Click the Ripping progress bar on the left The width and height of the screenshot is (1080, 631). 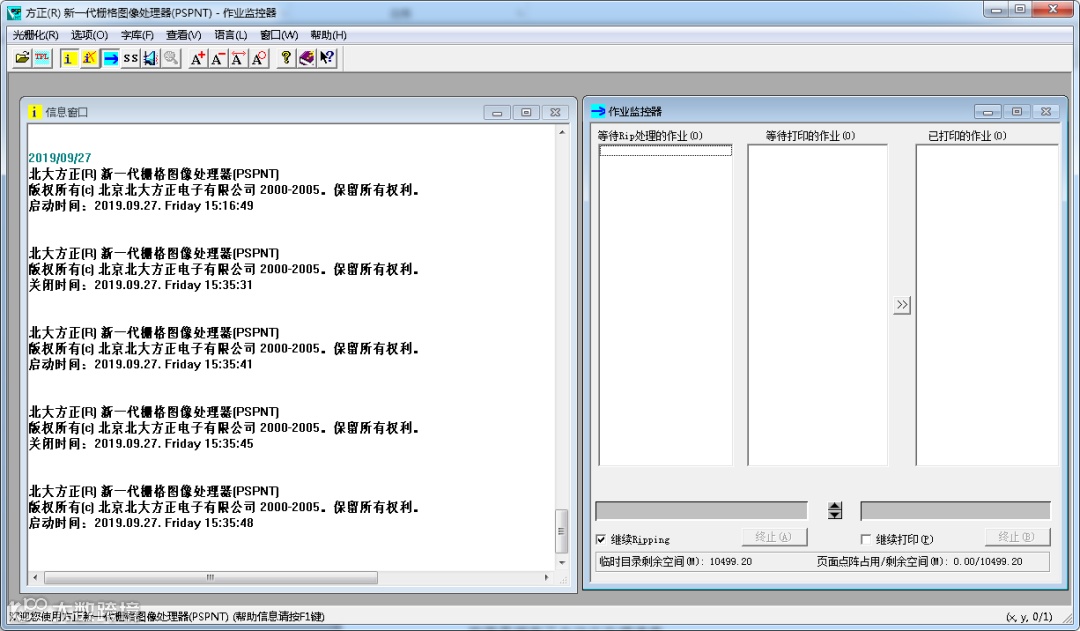[701, 510]
